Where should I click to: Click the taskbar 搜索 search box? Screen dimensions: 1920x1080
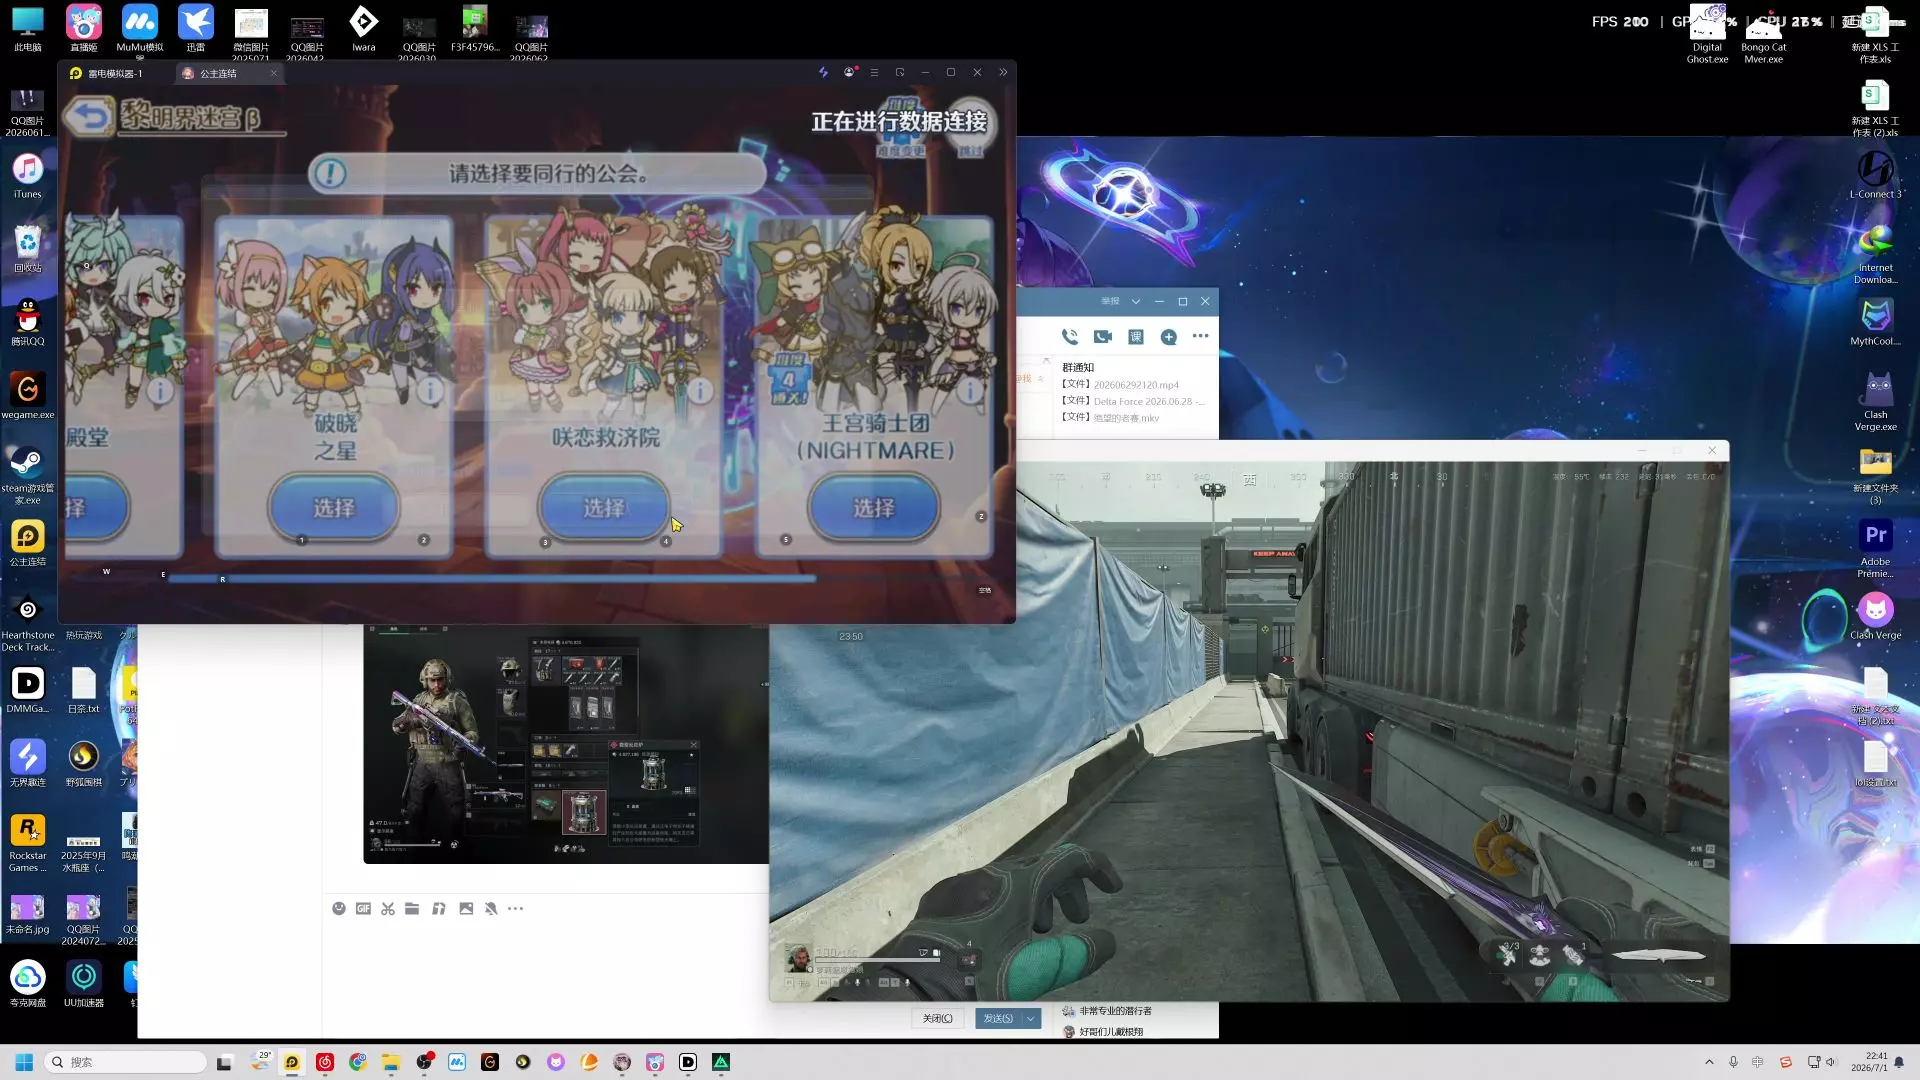(127, 1062)
